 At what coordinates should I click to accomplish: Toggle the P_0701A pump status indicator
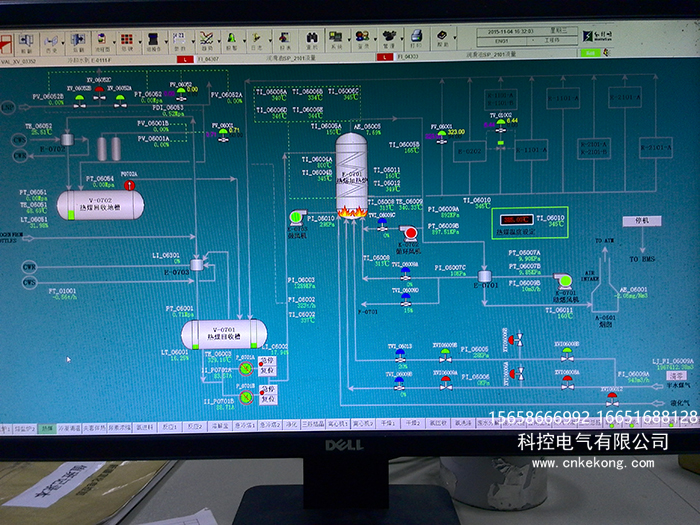(x=245, y=371)
